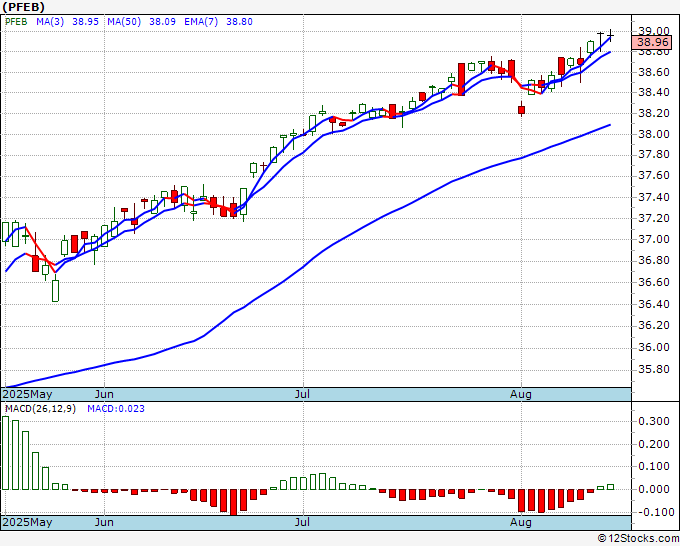Click the 38.60 price axis label

[x=654, y=72]
